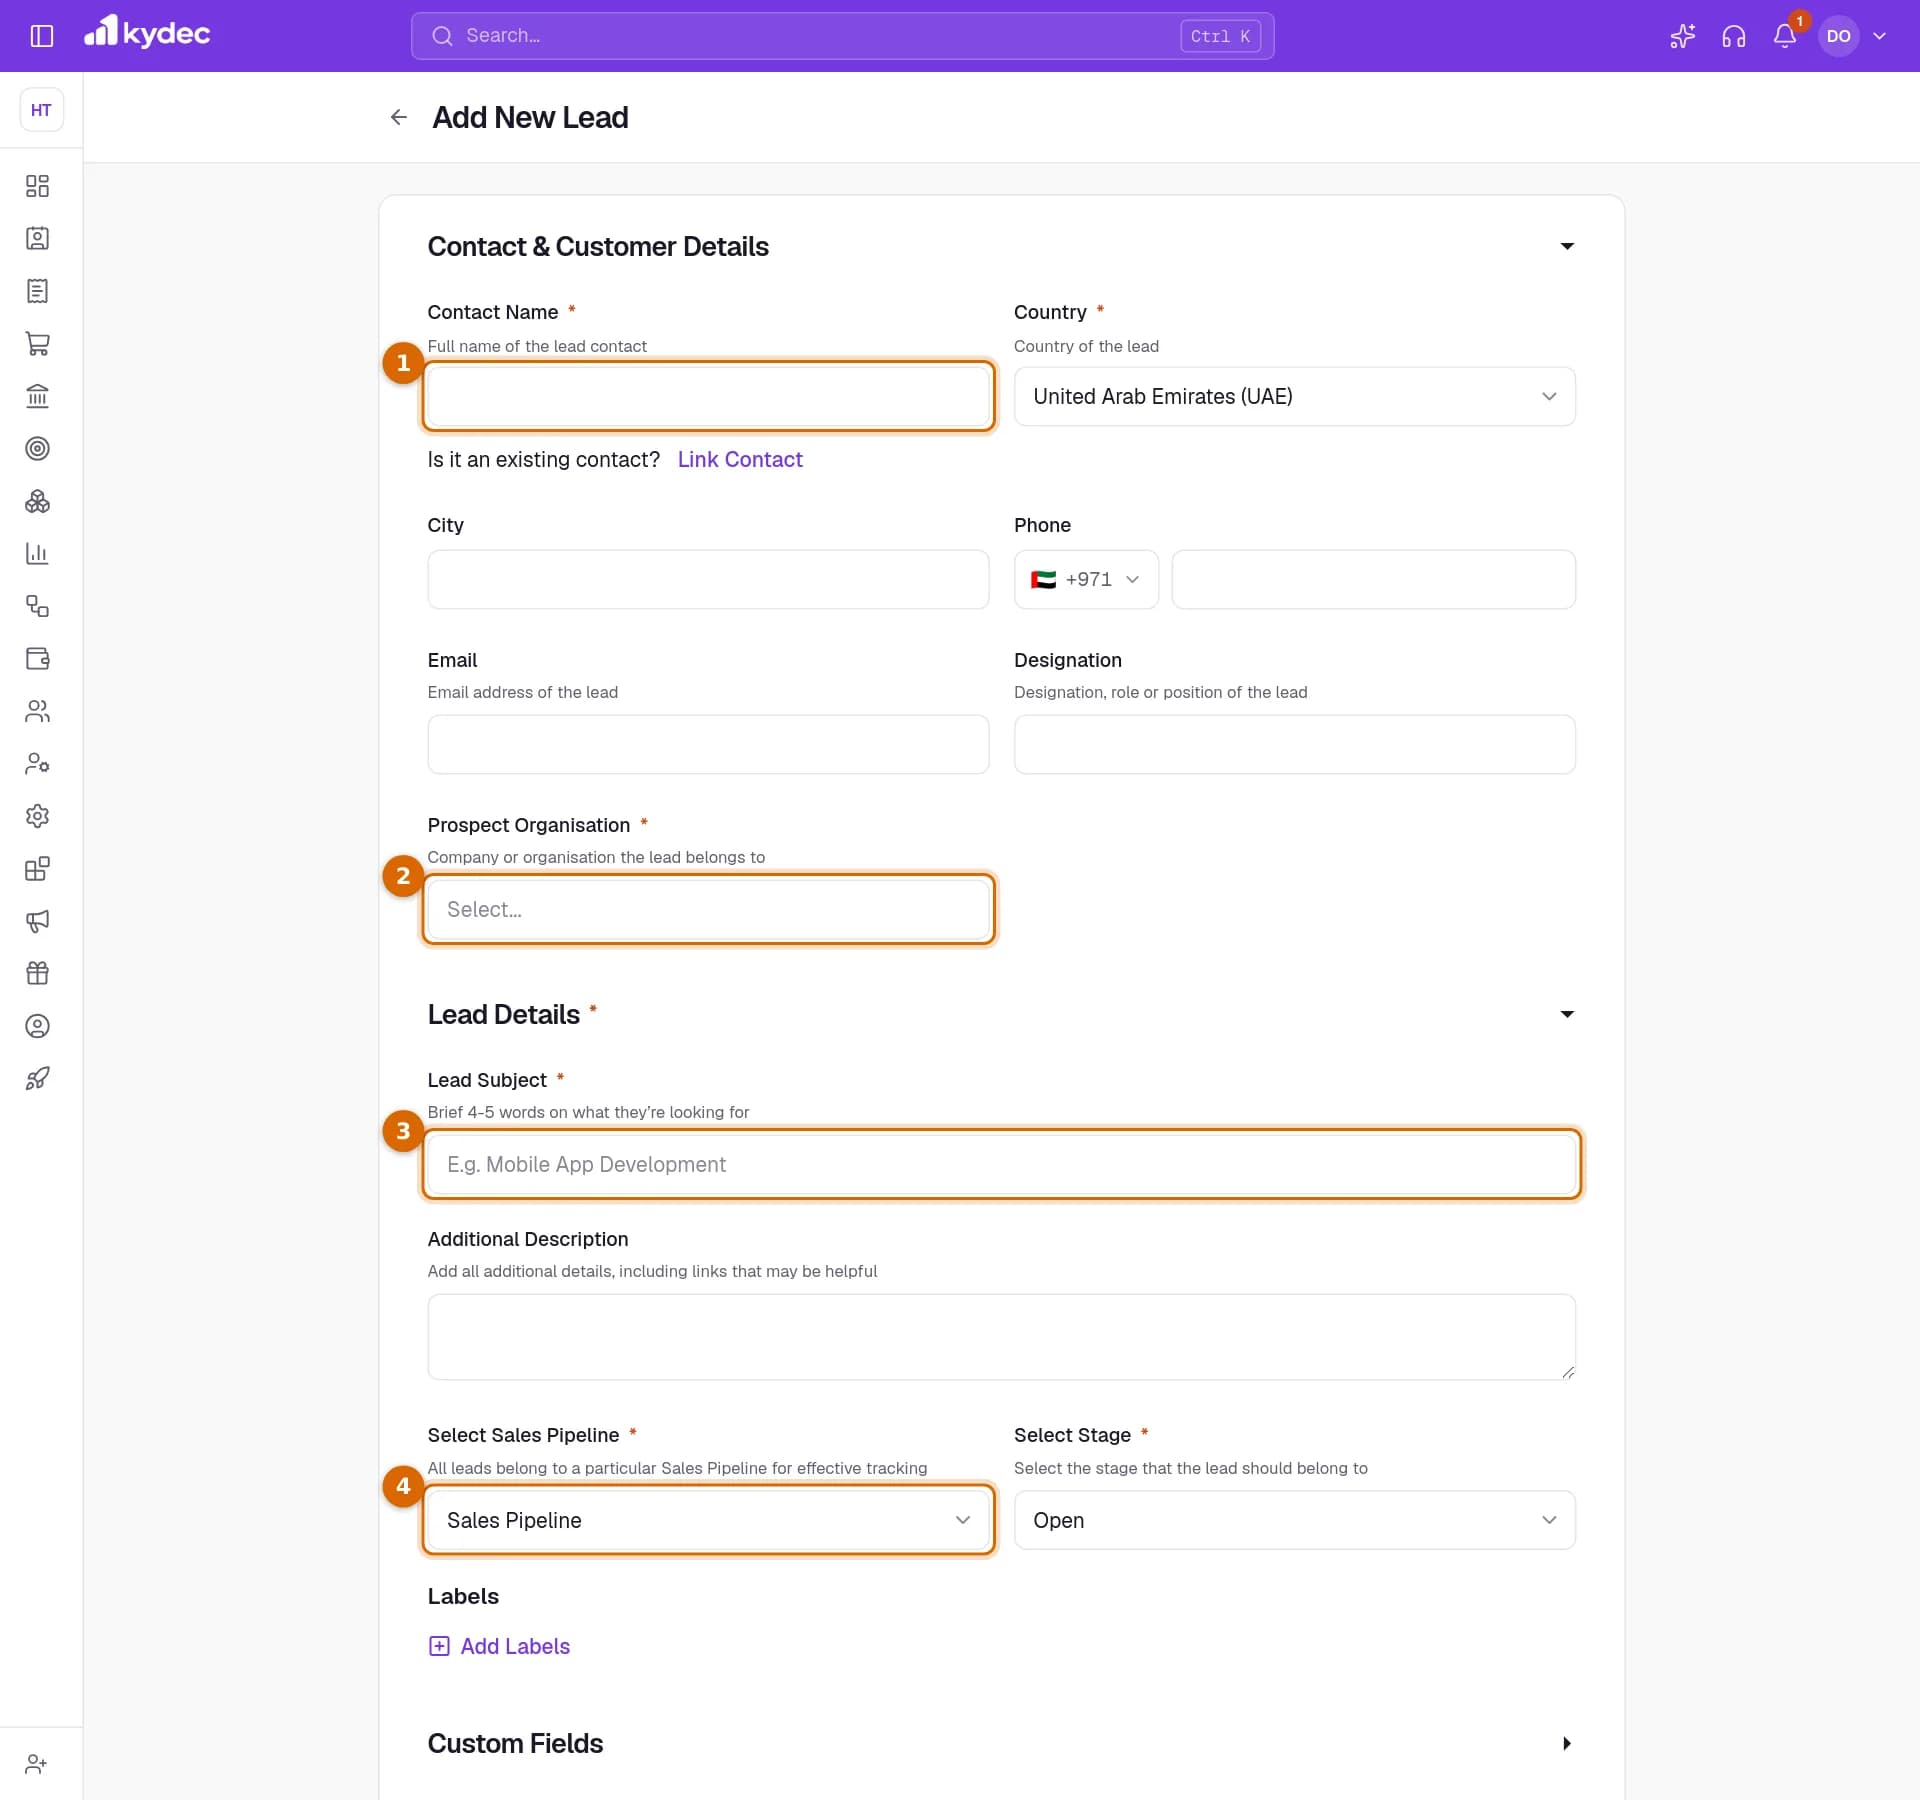Click the Designation input field
Screen dimensions: 1920x1800
1294,744
